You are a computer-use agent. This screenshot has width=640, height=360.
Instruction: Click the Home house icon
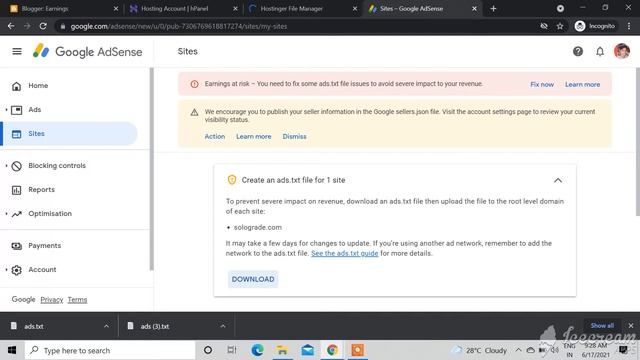point(16,86)
